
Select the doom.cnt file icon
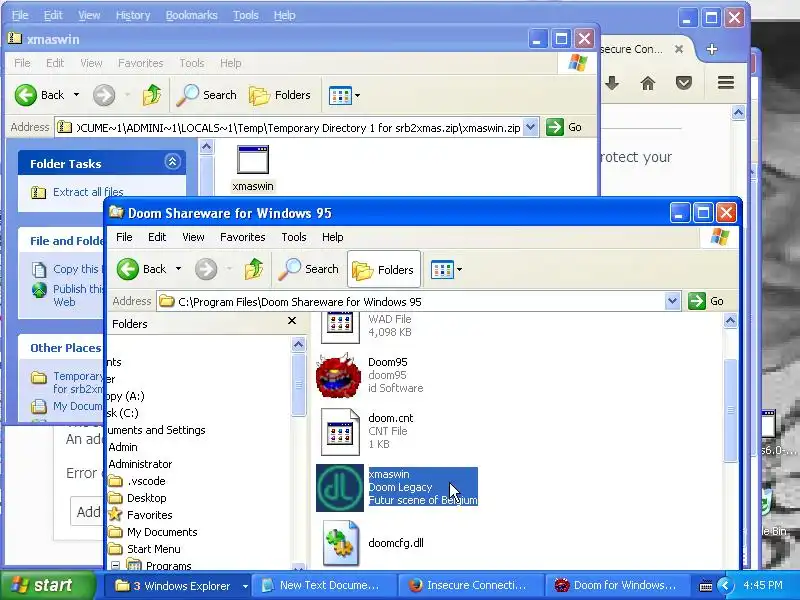click(x=340, y=432)
